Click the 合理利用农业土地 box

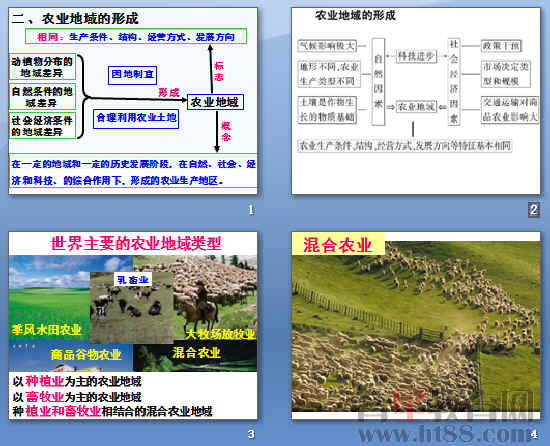[136, 119]
